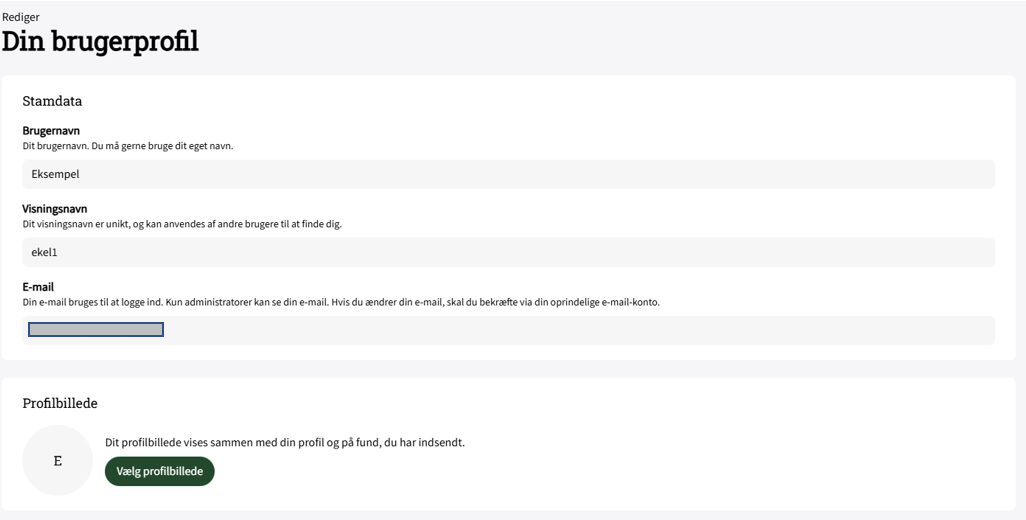Image resolution: width=1026 pixels, height=520 pixels.
Task: Click the Brugernavn input field
Action: pyautogui.click(x=508, y=174)
